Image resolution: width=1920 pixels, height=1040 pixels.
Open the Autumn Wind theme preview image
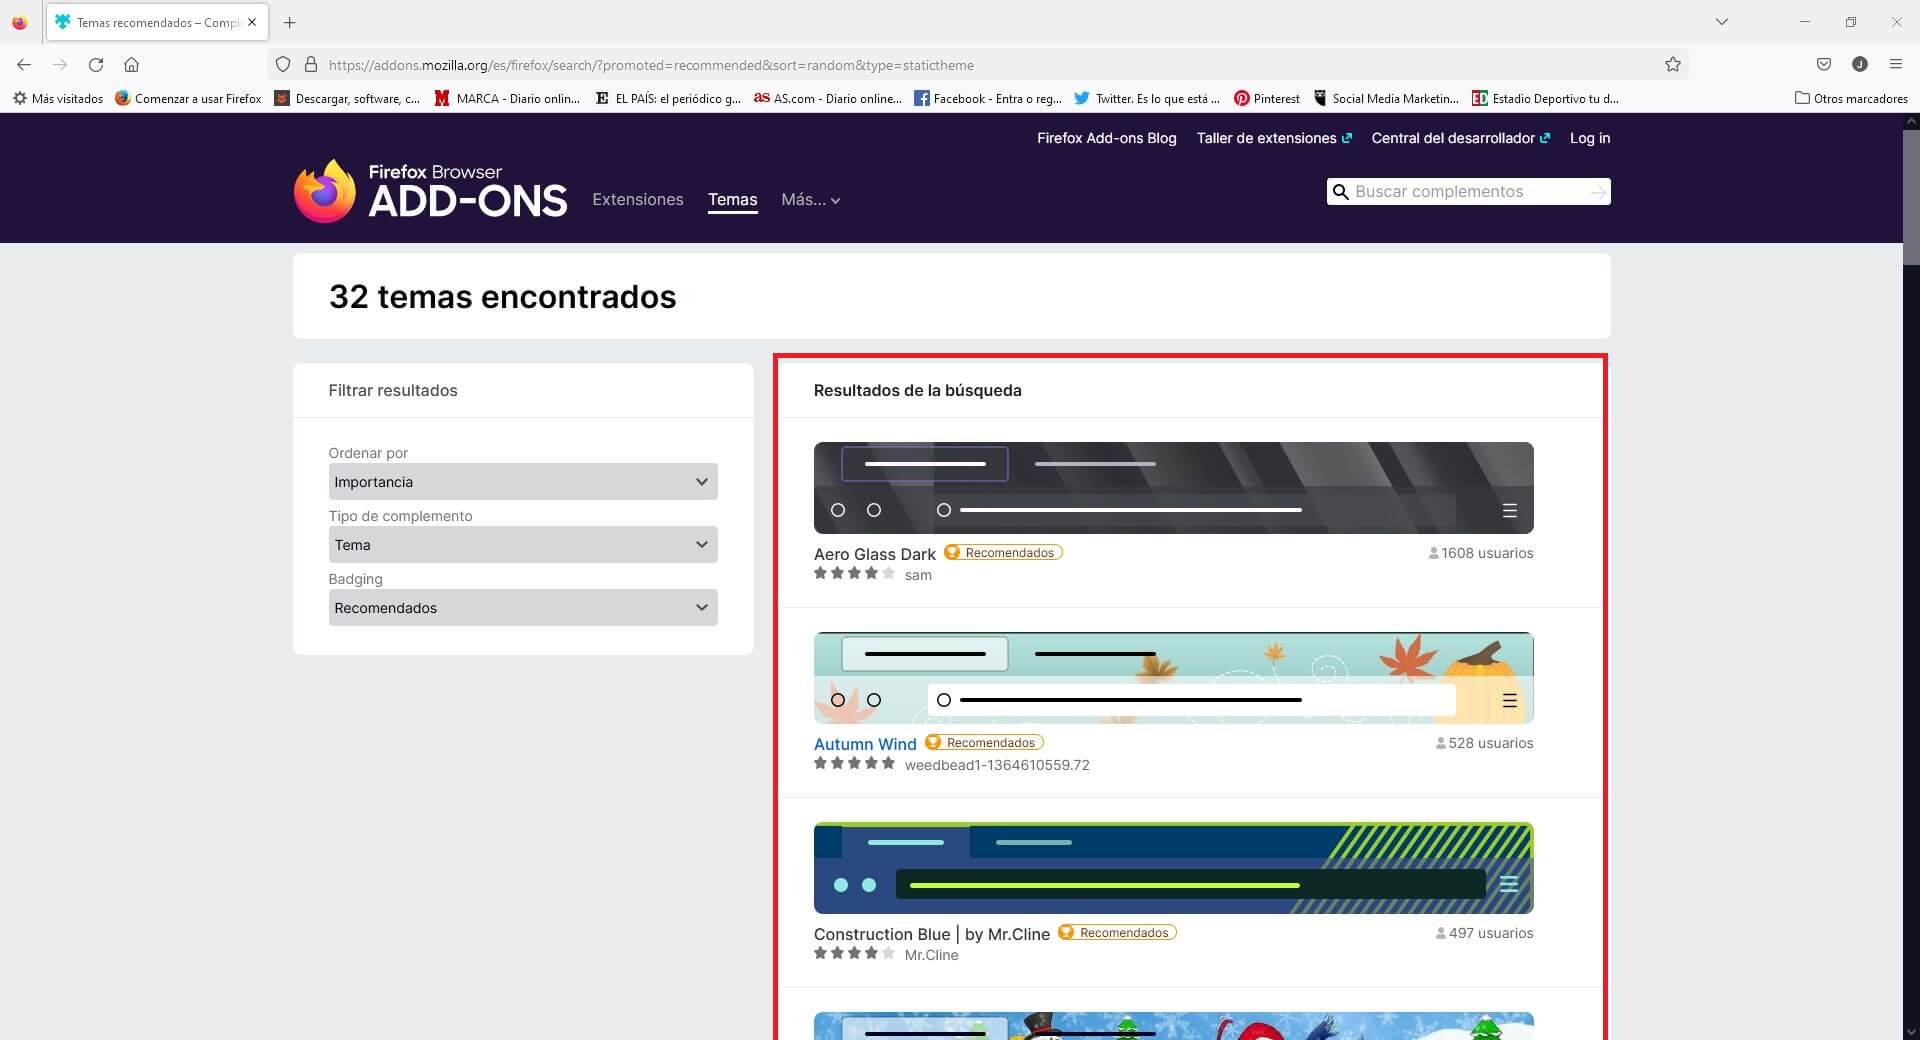click(x=1174, y=678)
